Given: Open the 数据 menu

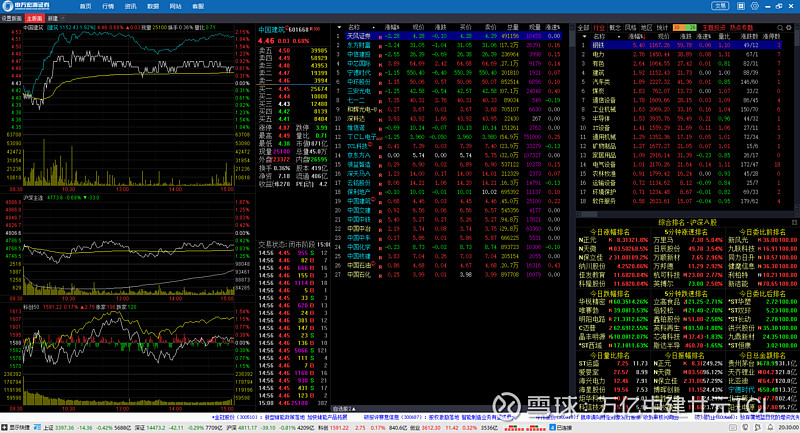Looking at the screenshot, I should coord(153,6).
